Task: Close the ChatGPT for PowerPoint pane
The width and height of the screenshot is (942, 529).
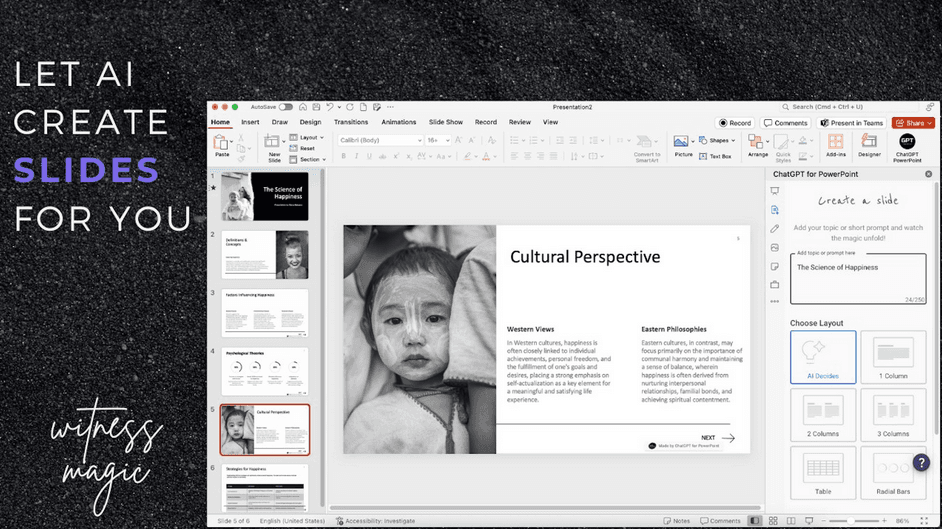Action: pyautogui.click(x=928, y=174)
